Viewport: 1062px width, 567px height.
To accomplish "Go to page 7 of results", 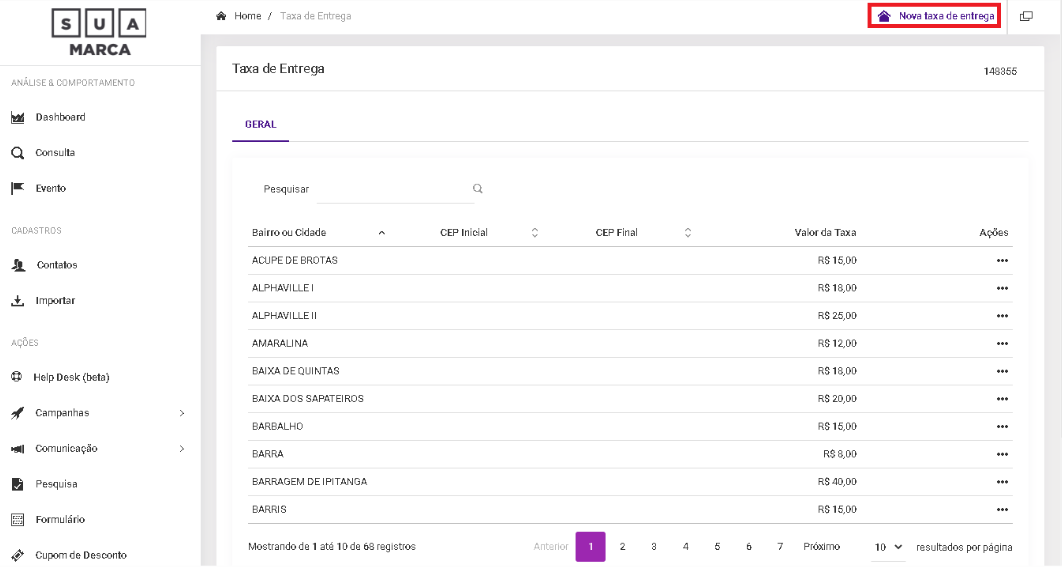I will pyautogui.click(x=780, y=547).
